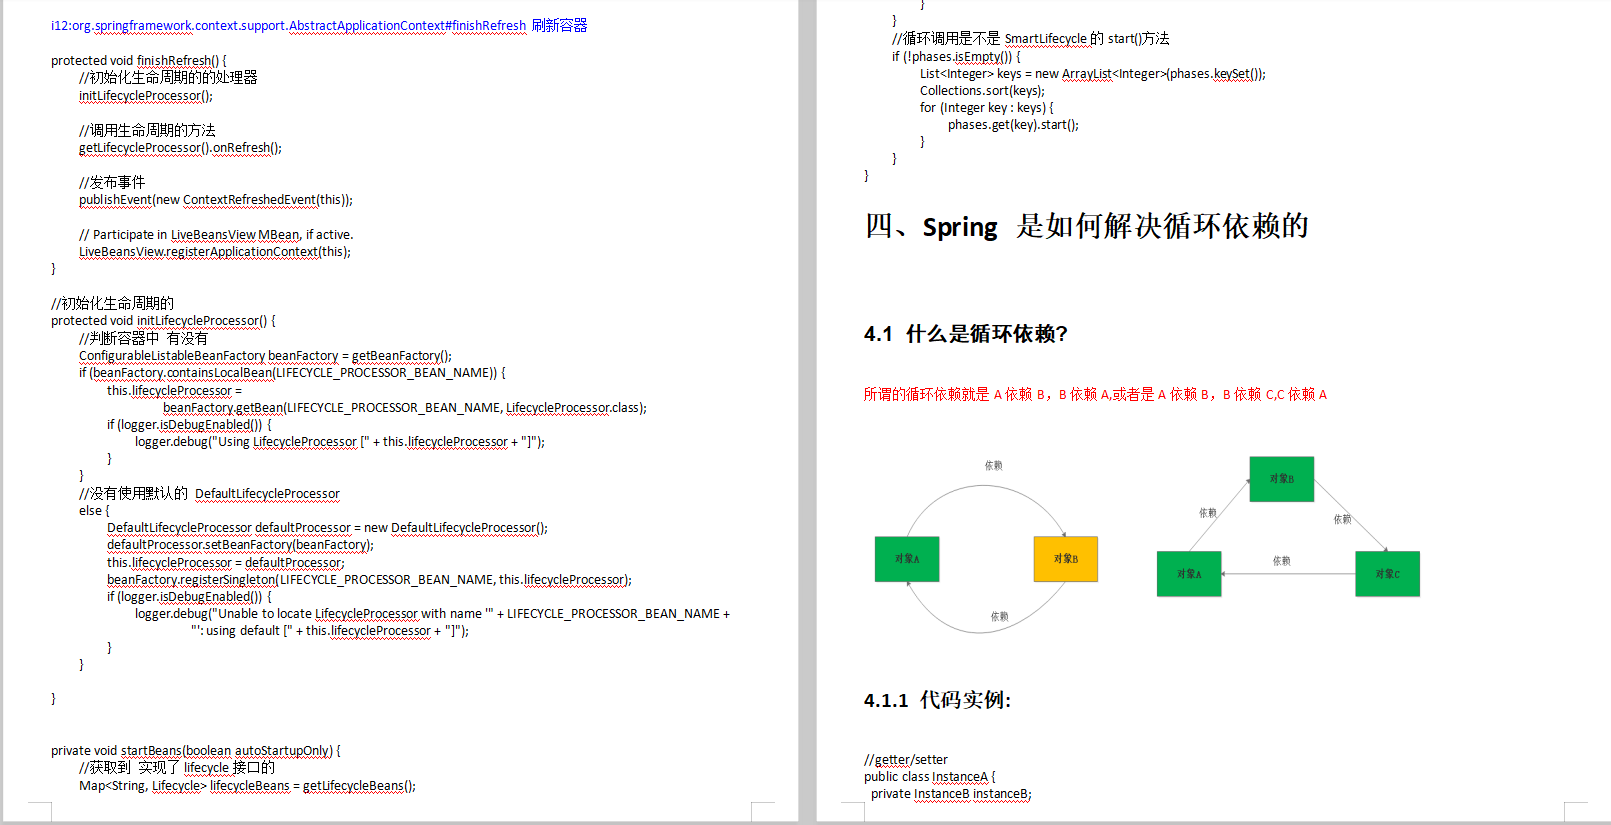Click 'public class InstanceA {' line

[x=930, y=777]
